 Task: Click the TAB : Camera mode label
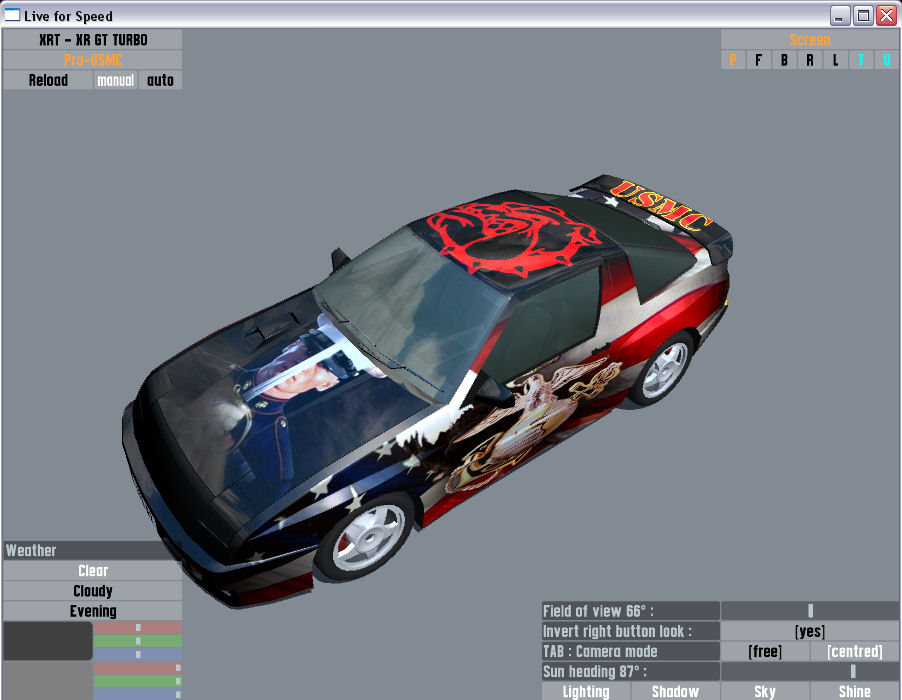click(630, 651)
